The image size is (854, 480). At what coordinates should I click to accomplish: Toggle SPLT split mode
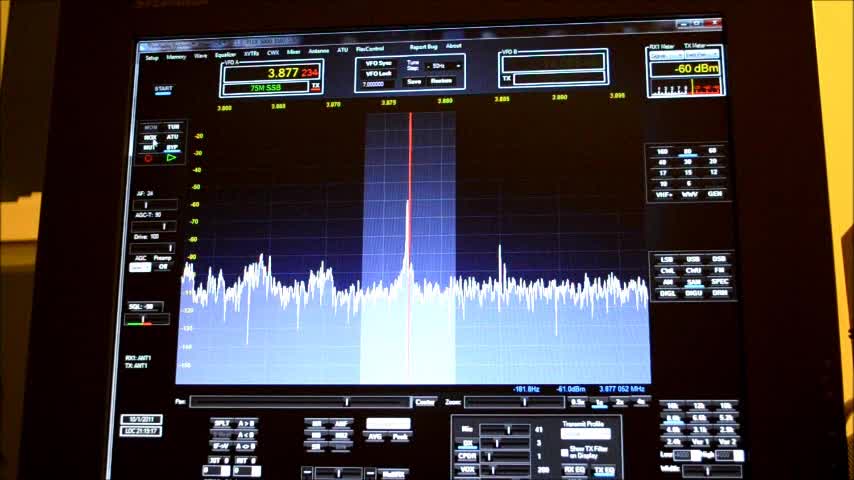[x=222, y=423]
